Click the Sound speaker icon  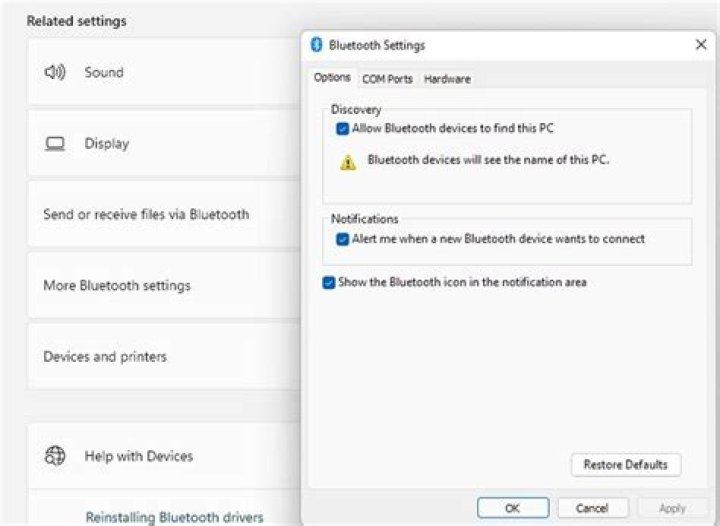coord(55,72)
